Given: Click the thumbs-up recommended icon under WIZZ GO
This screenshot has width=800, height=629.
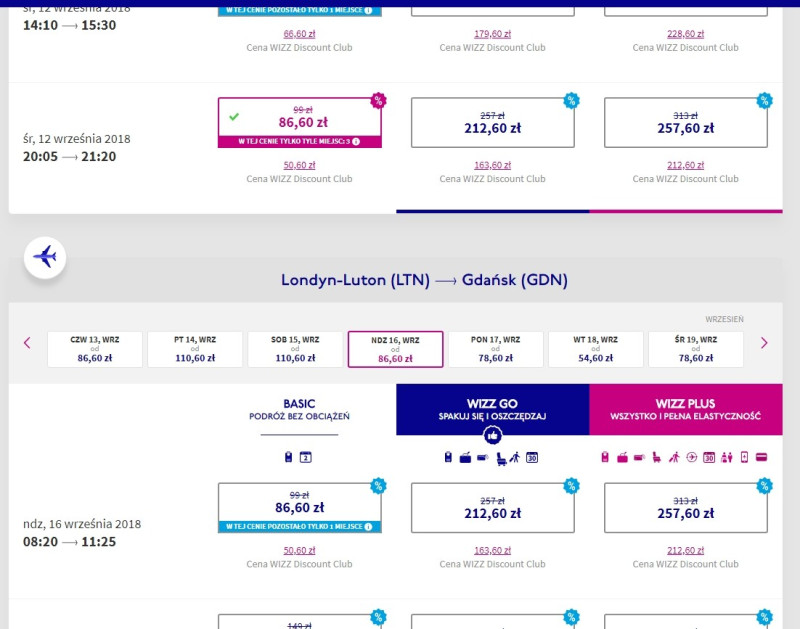Looking at the screenshot, I should [492, 435].
